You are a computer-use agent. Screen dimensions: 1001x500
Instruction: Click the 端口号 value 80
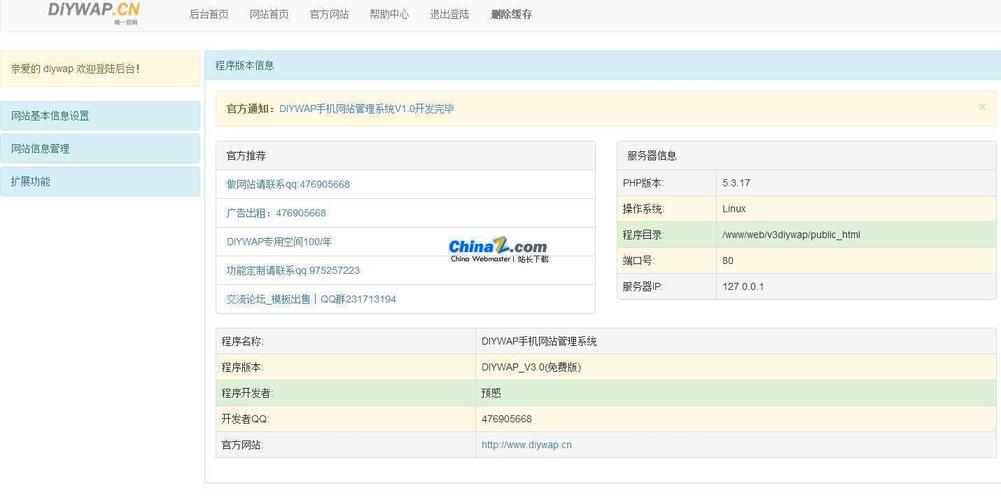coord(728,261)
